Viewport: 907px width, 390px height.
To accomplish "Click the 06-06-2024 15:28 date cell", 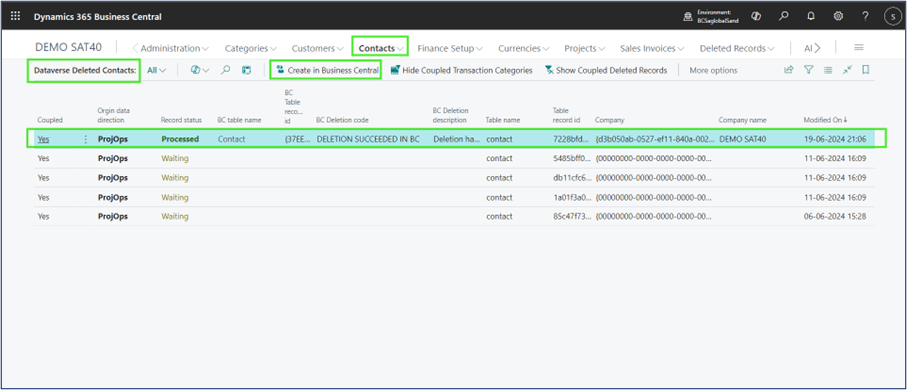I will pos(835,216).
